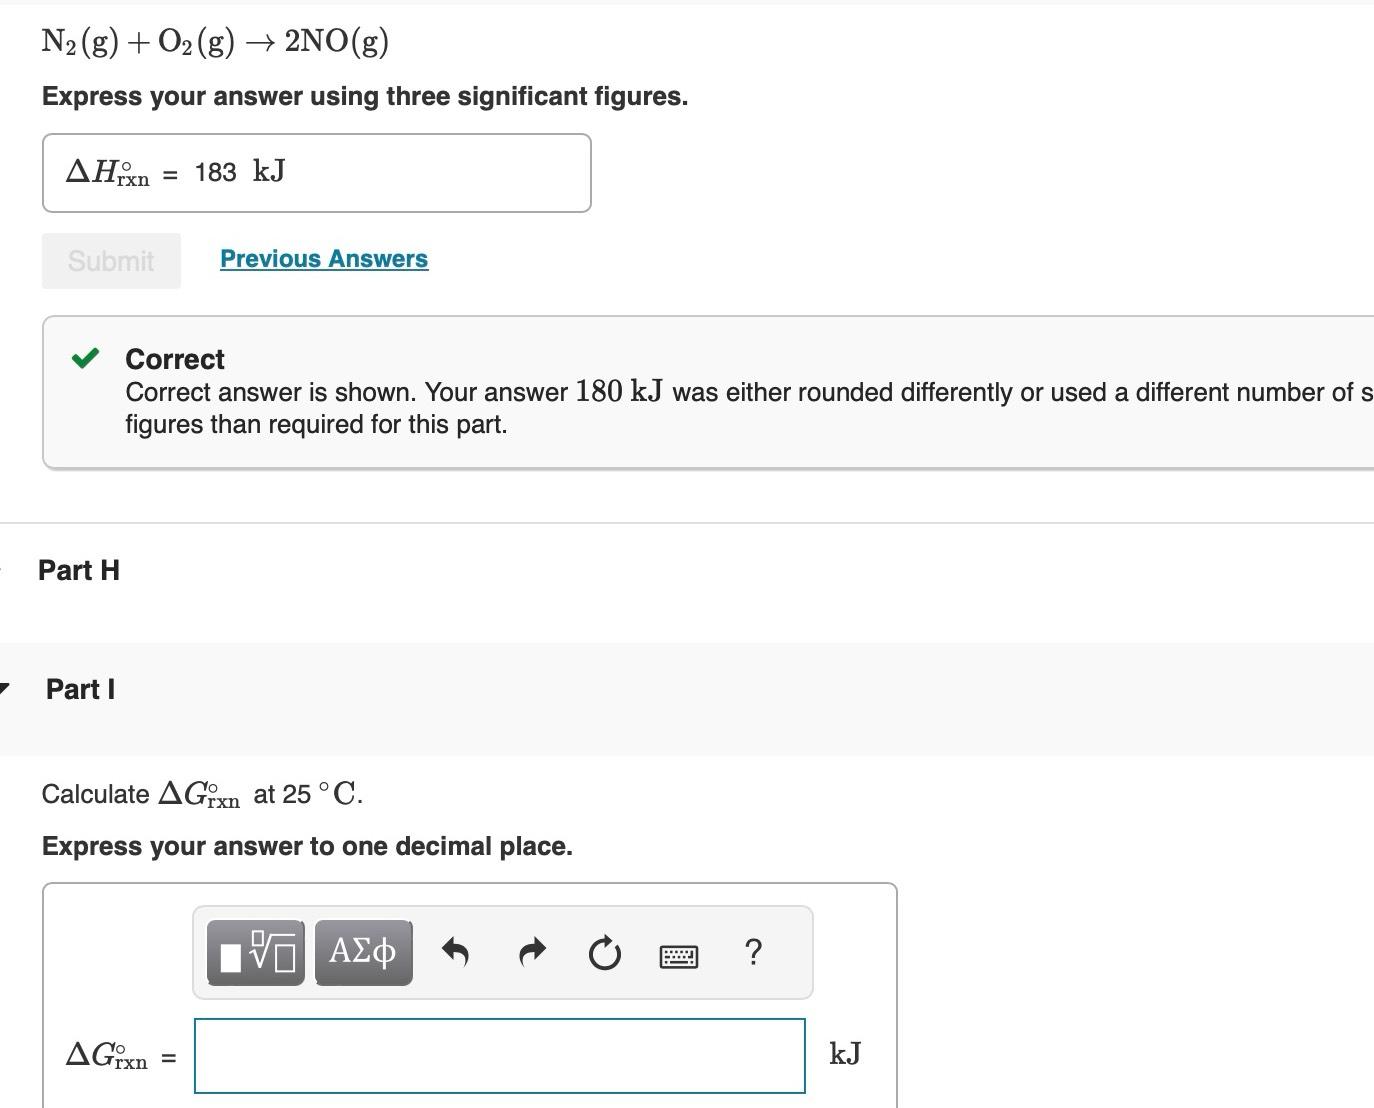Click the ΔG answer input field
Screen dimensions: 1374x1108
click(x=498, y=1055)
